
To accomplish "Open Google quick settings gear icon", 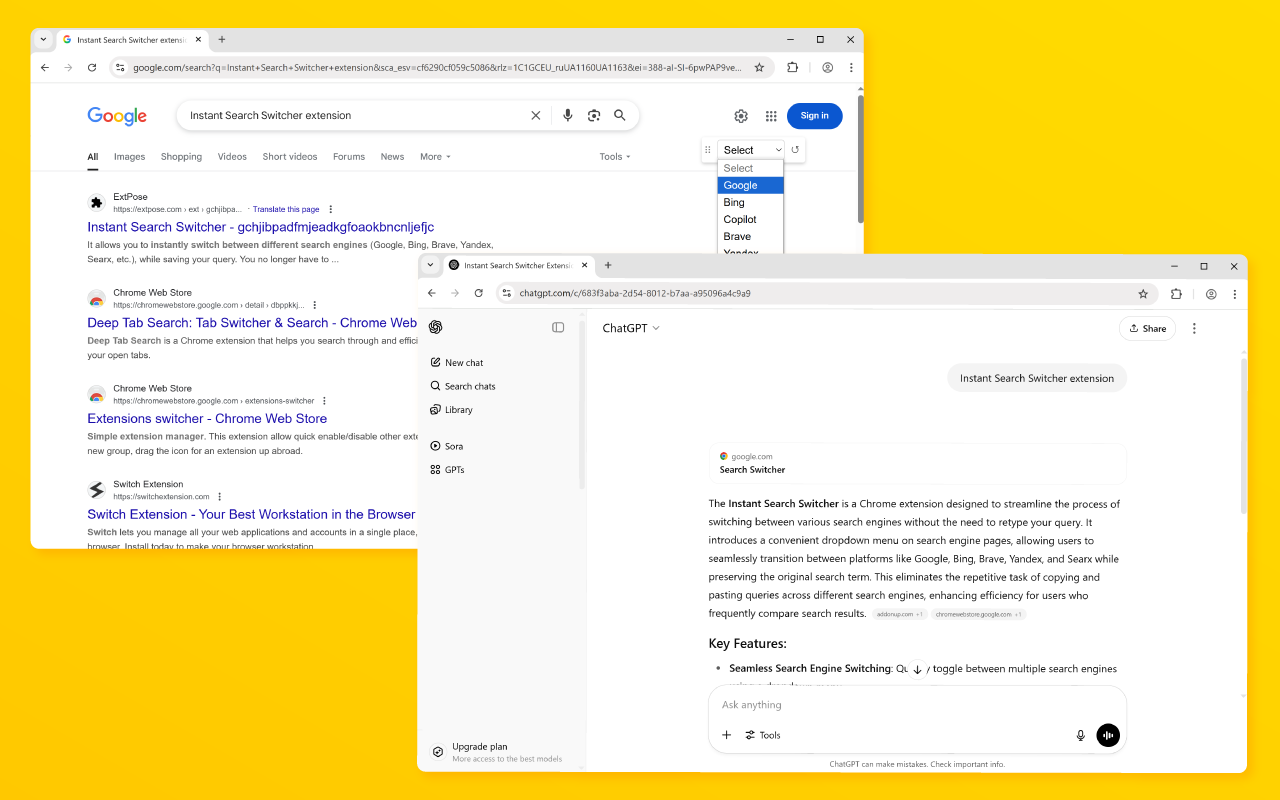I will point(741,116).
